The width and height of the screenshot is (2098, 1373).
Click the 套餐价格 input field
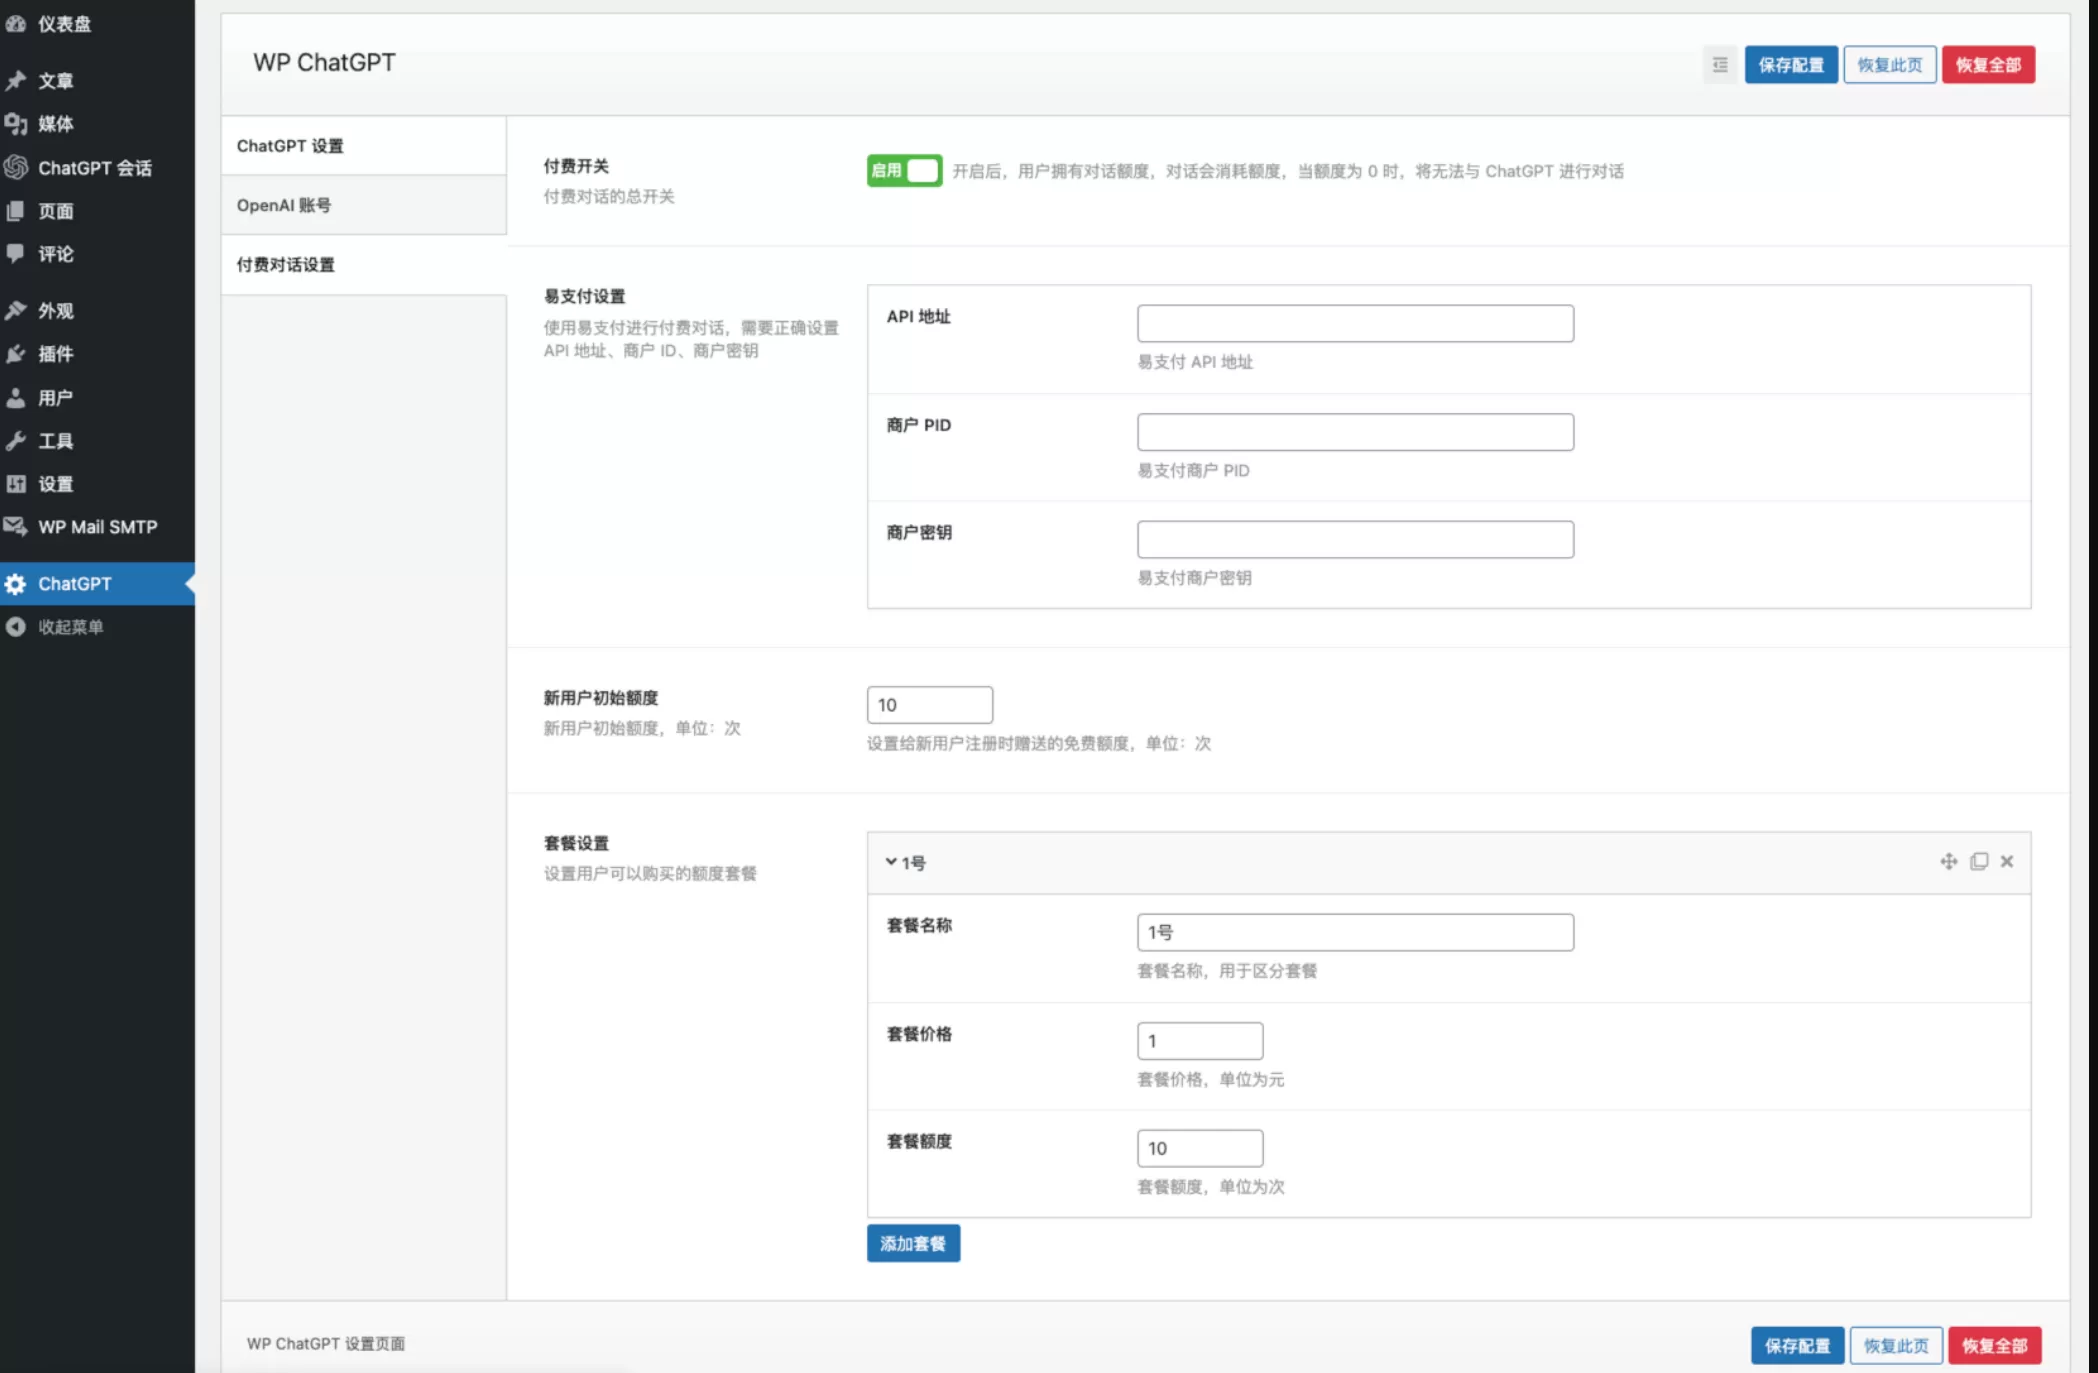tap(1199, 1041)
